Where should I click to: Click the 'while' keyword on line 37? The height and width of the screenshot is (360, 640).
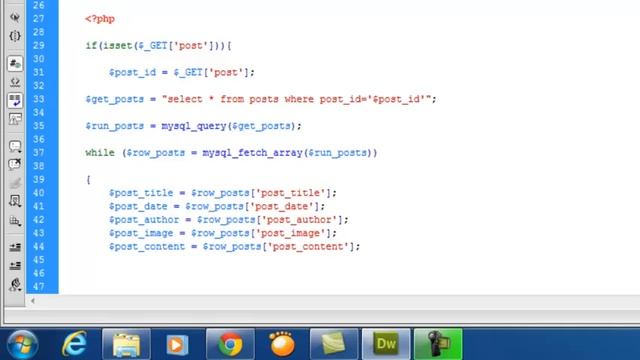pos(100,153)
